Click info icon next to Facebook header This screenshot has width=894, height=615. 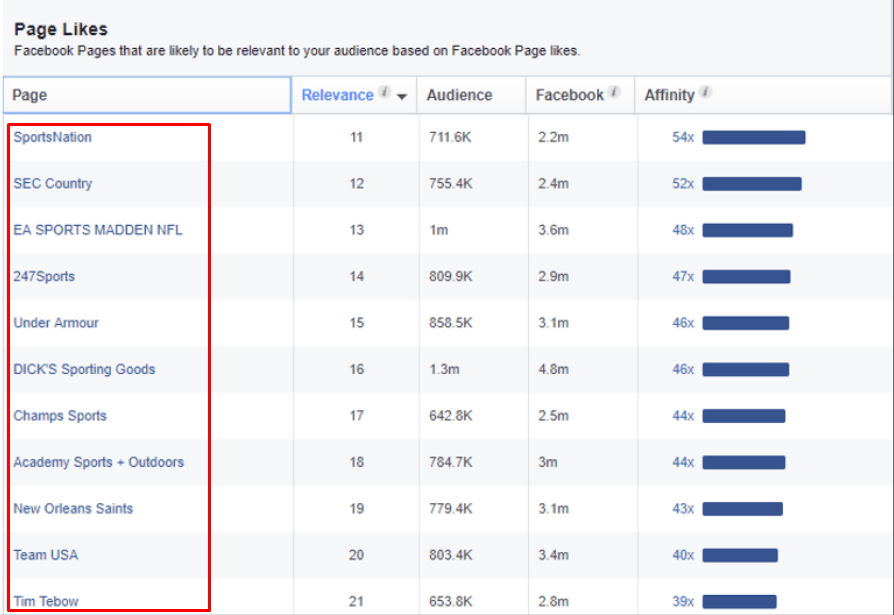point(614,92)
